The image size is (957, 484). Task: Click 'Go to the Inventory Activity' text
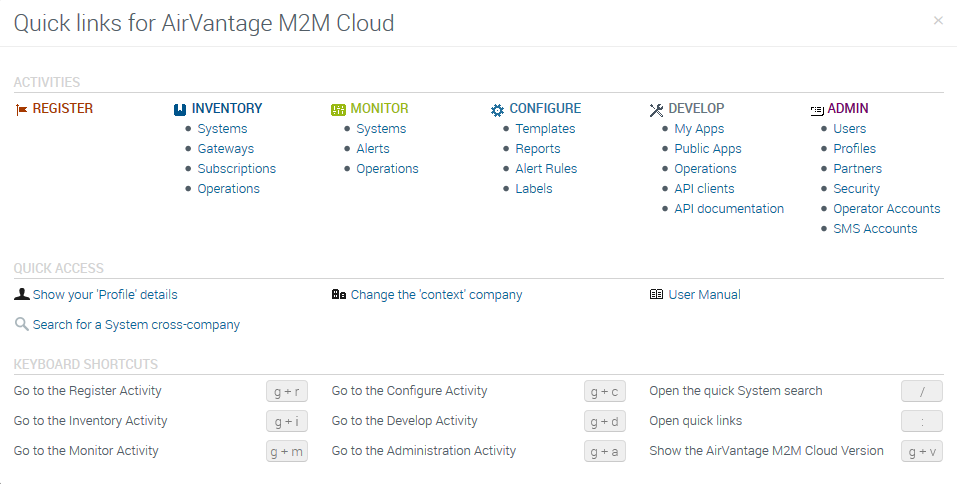click(90, 421)
